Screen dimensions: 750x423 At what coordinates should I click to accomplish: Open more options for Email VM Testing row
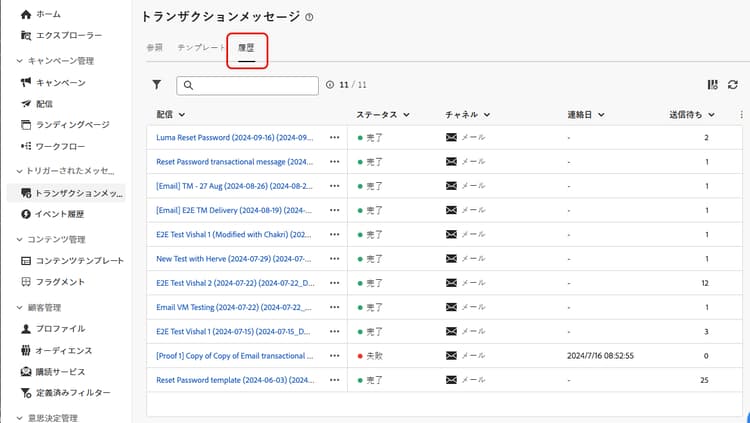pos(334,307)
